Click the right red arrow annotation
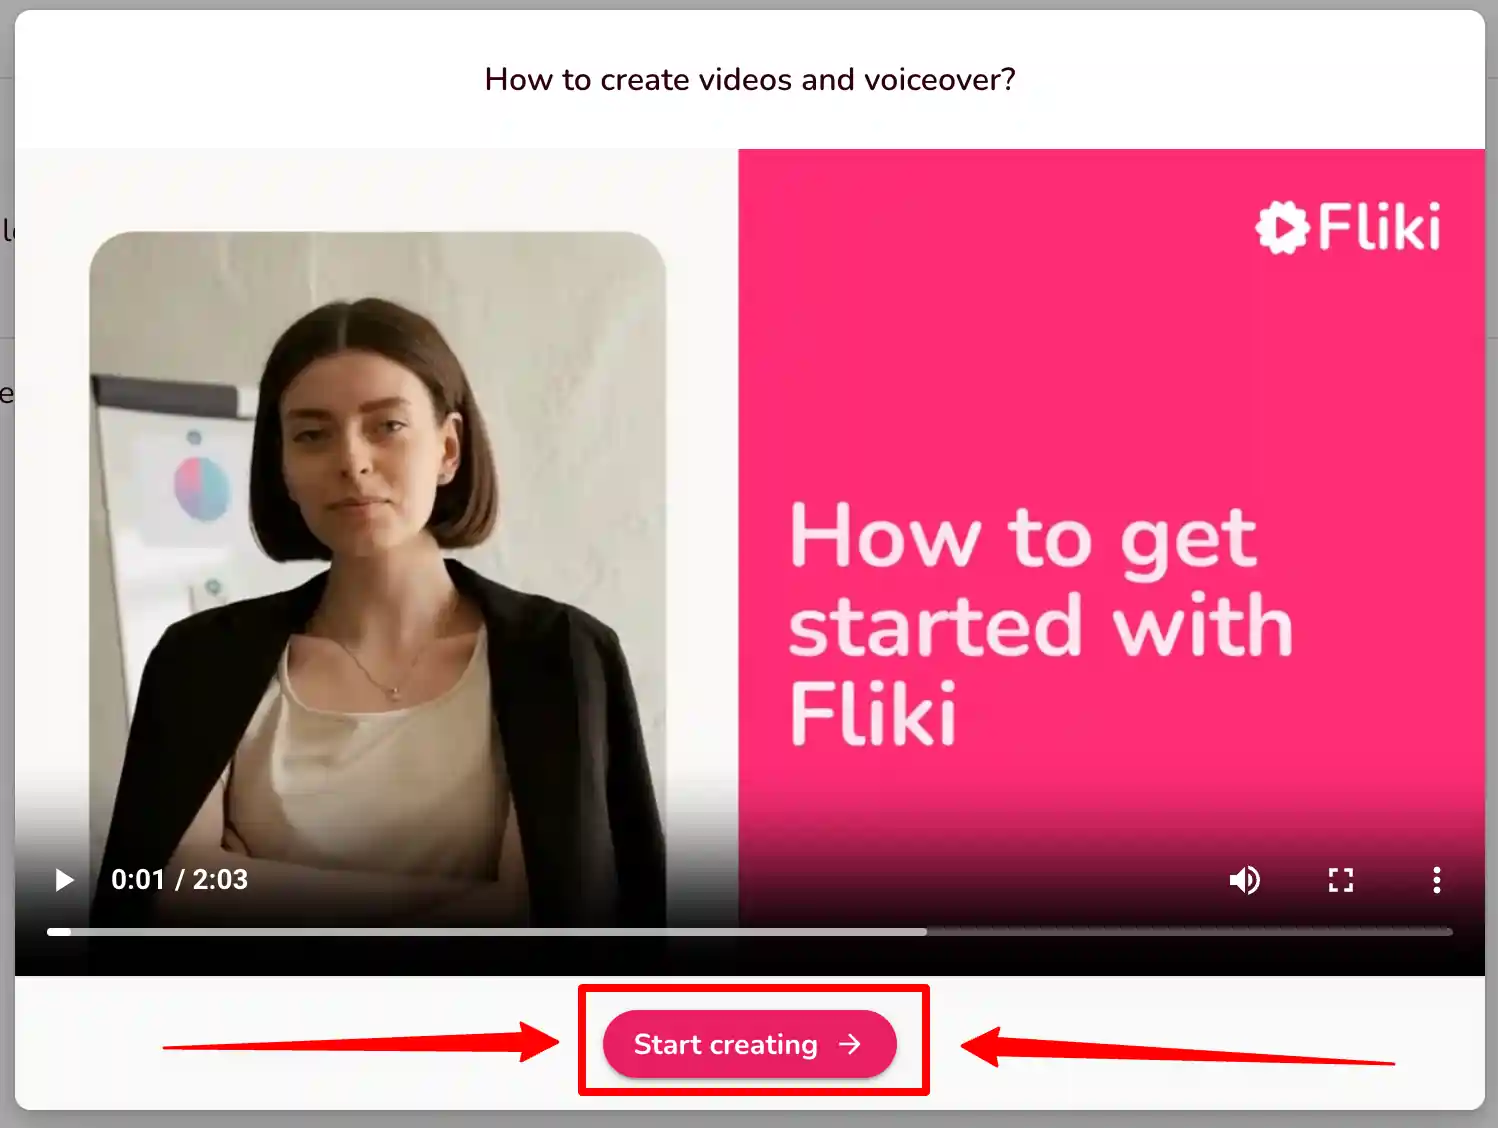Screen dimensions: 1498x1128 tap(1177, 1048)
